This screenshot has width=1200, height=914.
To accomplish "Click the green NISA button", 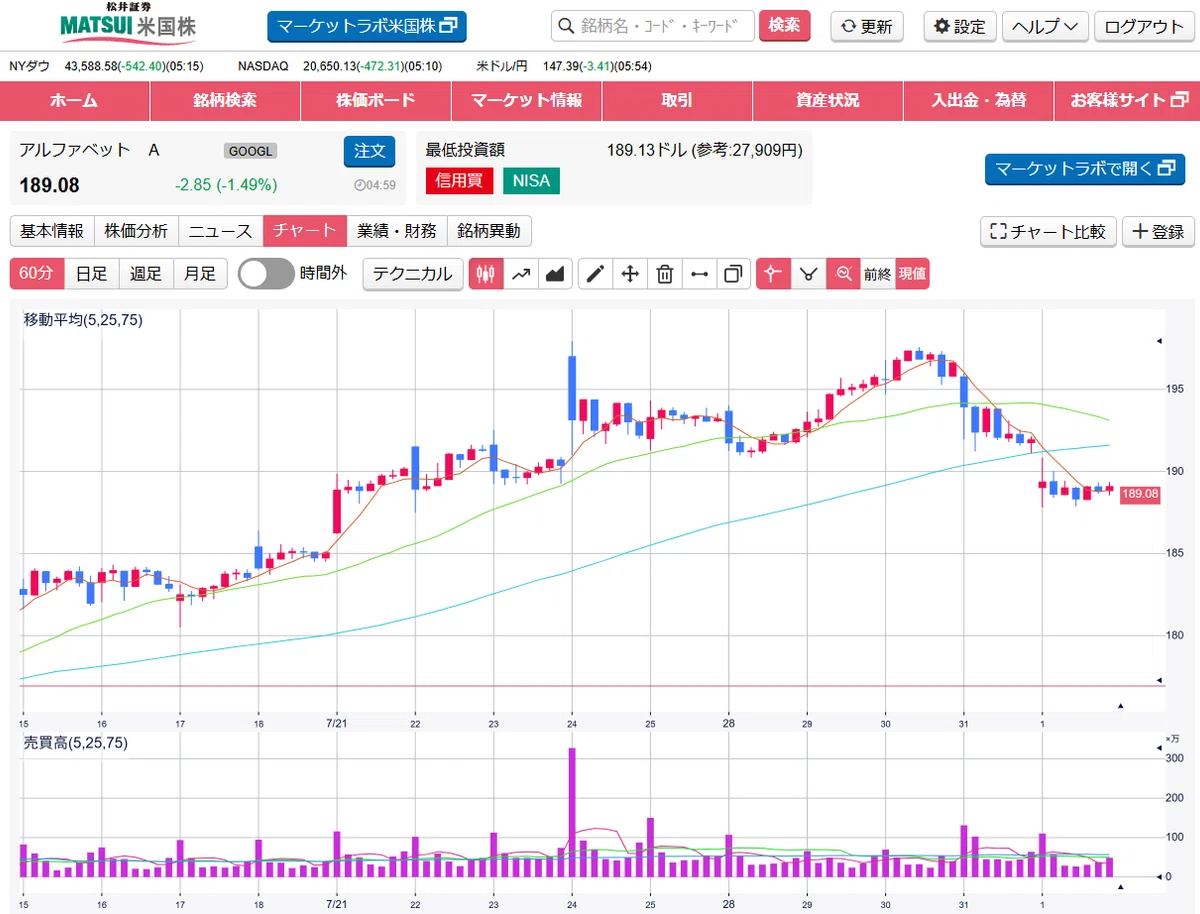I will [x=532, y=181].
